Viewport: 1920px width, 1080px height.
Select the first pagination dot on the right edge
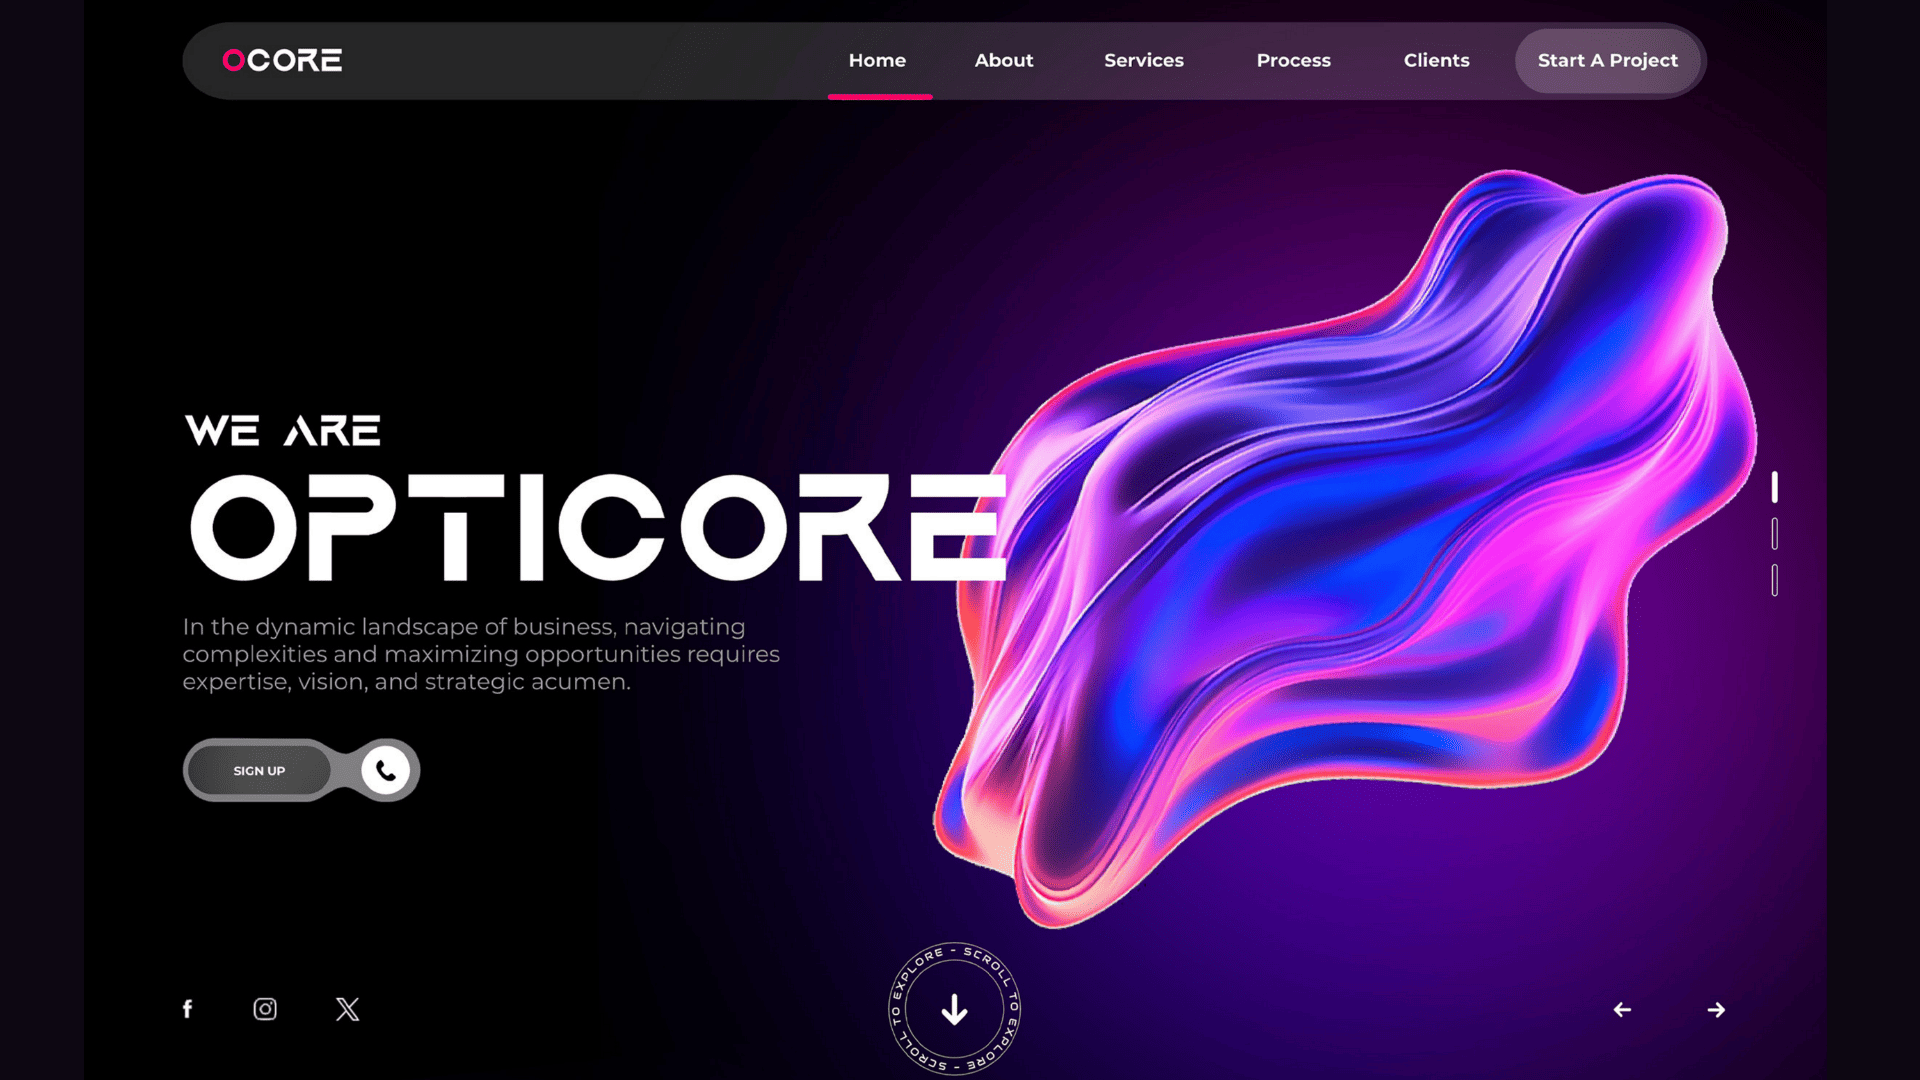[1775, 489]
